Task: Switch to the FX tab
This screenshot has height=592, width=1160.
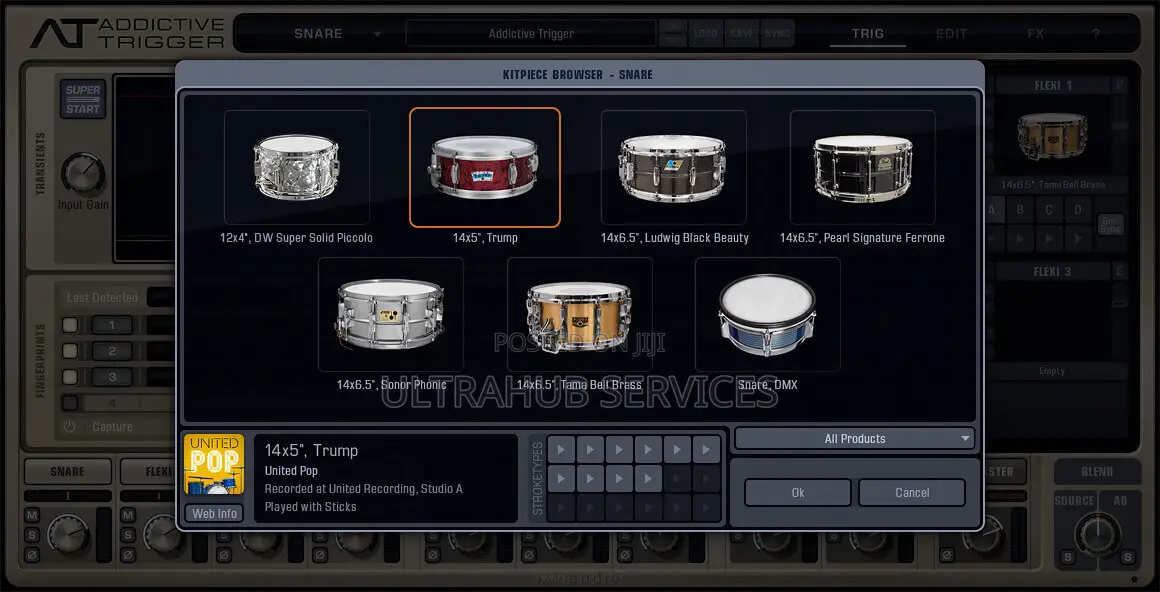Action: (x=1036, y=33)
